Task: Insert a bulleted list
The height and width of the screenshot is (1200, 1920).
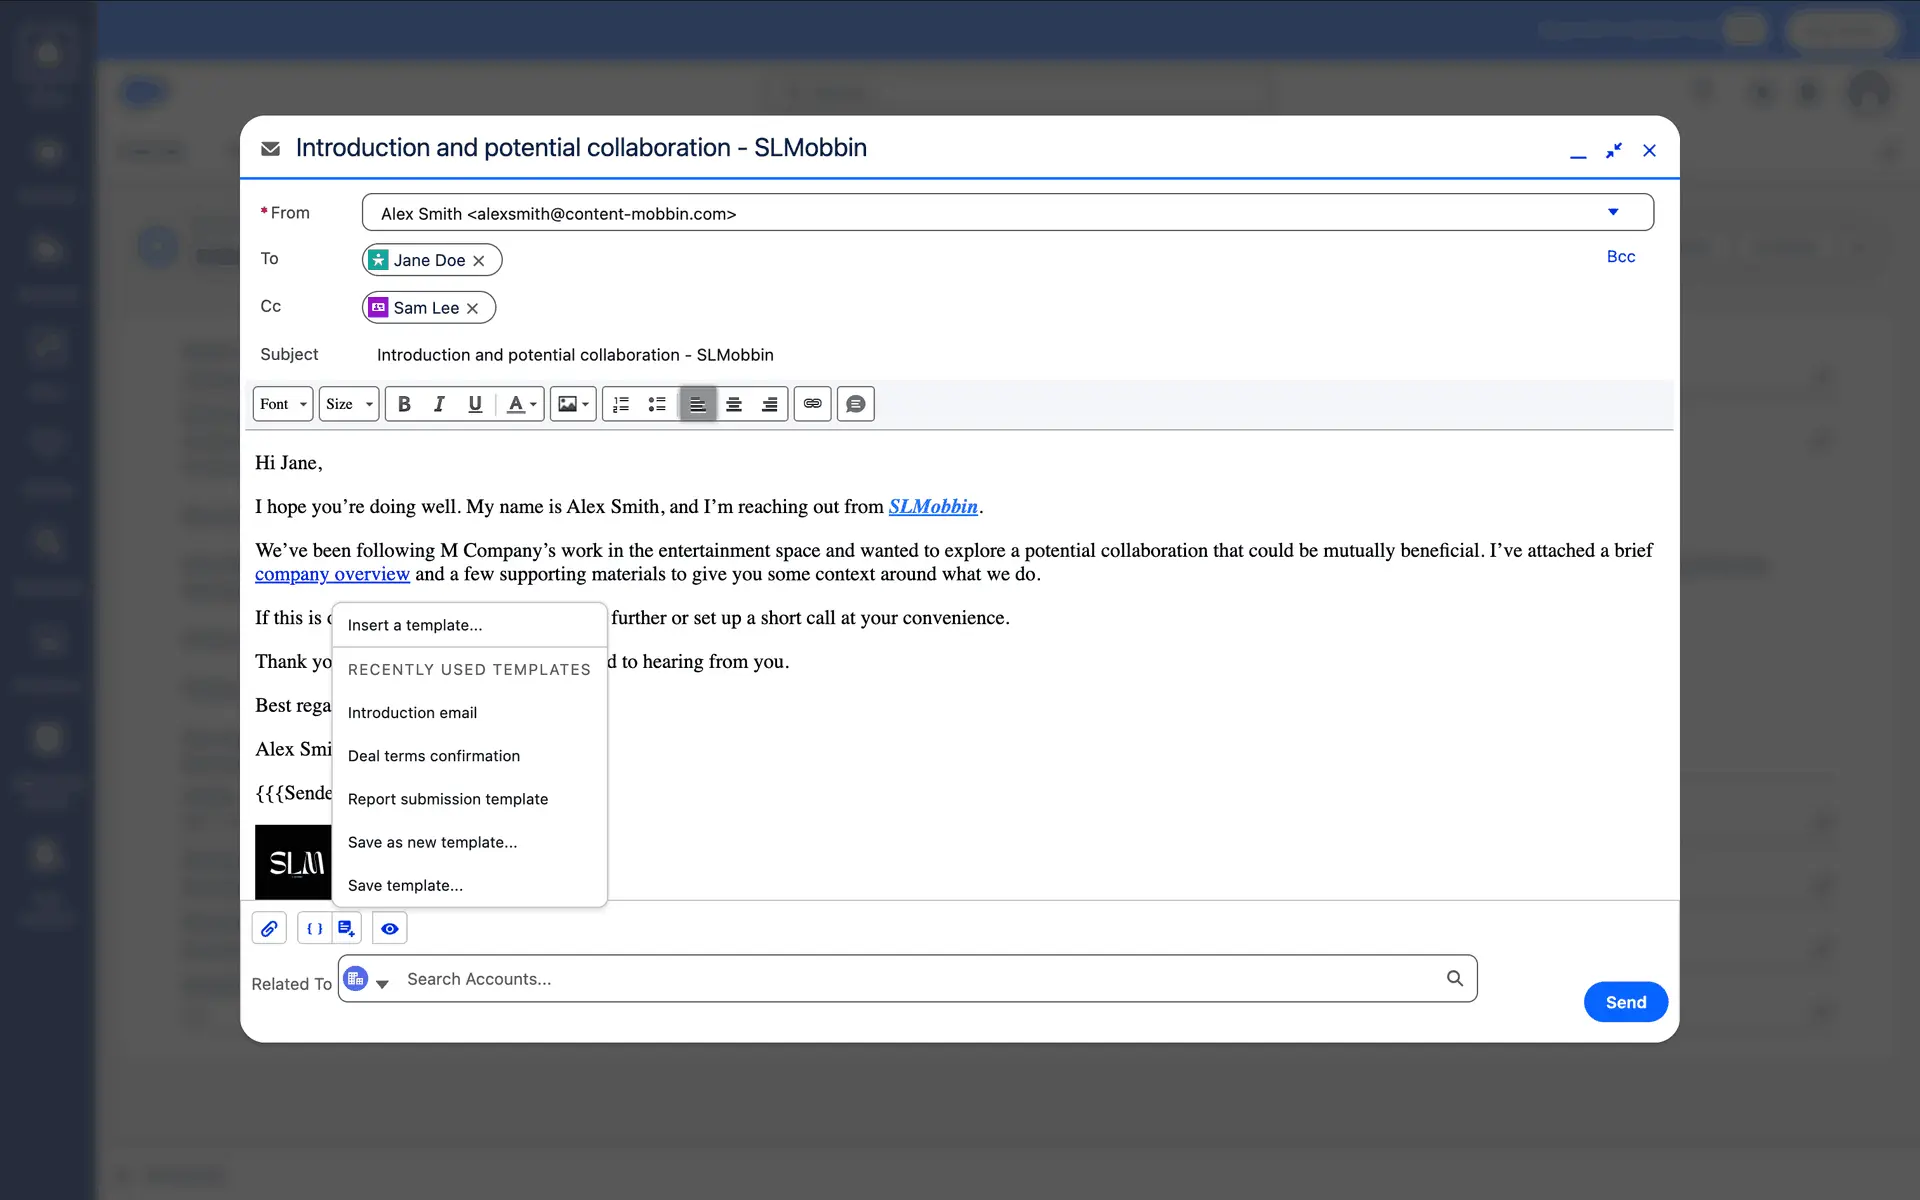Action: pos(657,404)
